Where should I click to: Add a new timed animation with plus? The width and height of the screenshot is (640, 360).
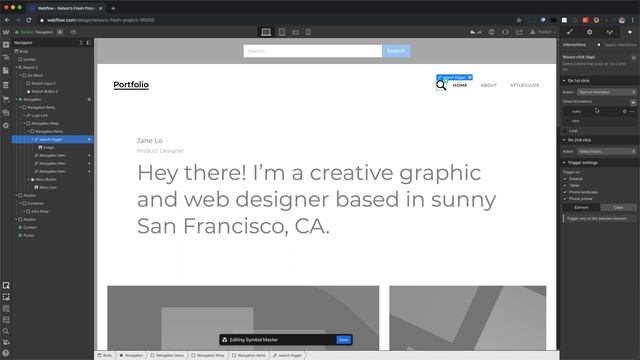click(633, 102)
